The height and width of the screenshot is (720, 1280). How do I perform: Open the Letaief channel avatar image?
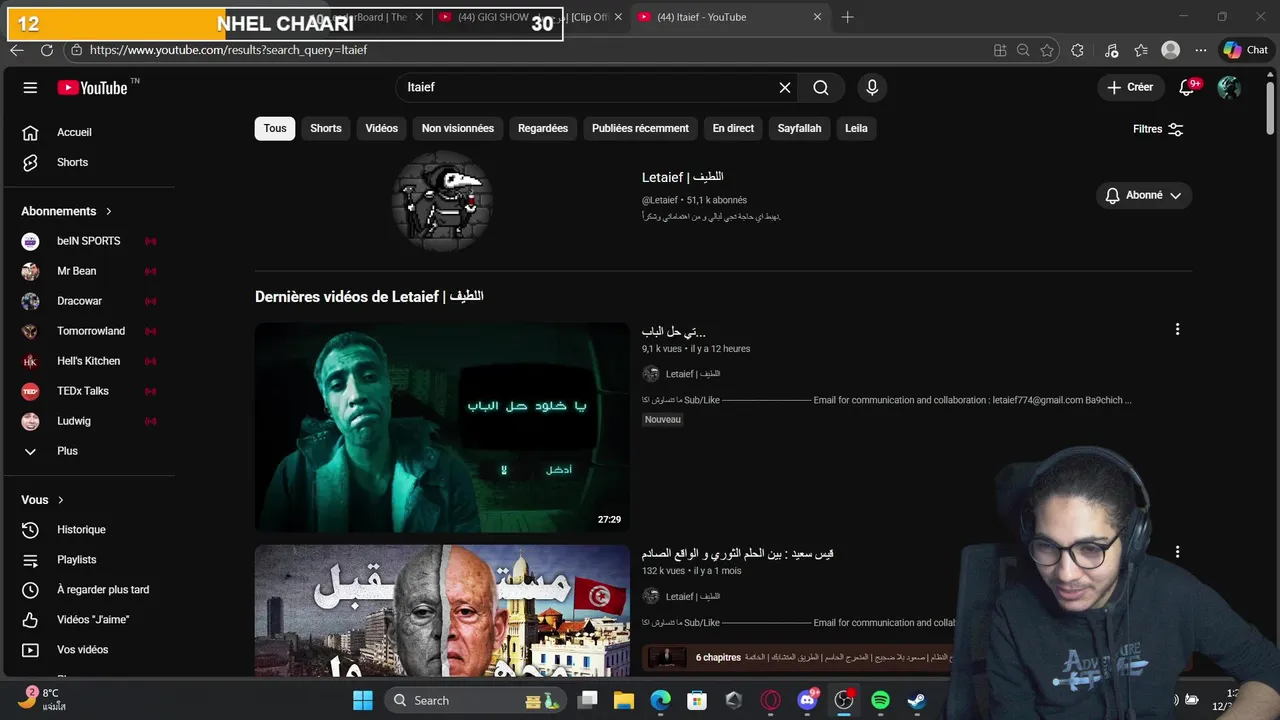click(x=442, y=201)
